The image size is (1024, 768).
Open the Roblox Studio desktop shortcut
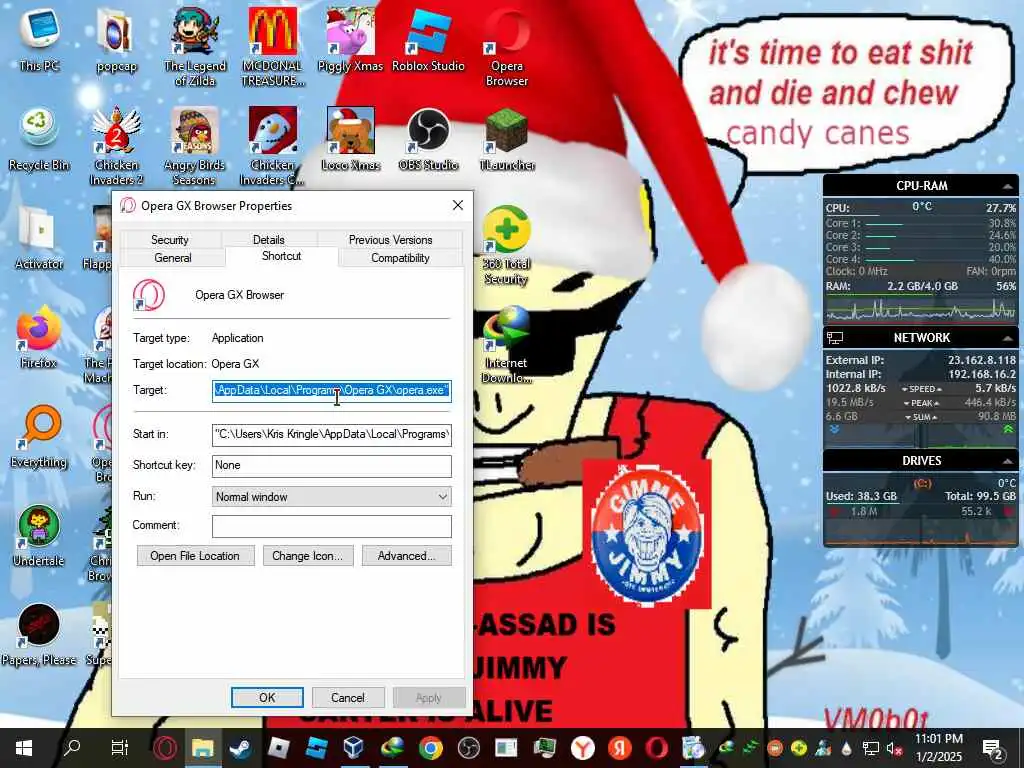pos(428,38)
